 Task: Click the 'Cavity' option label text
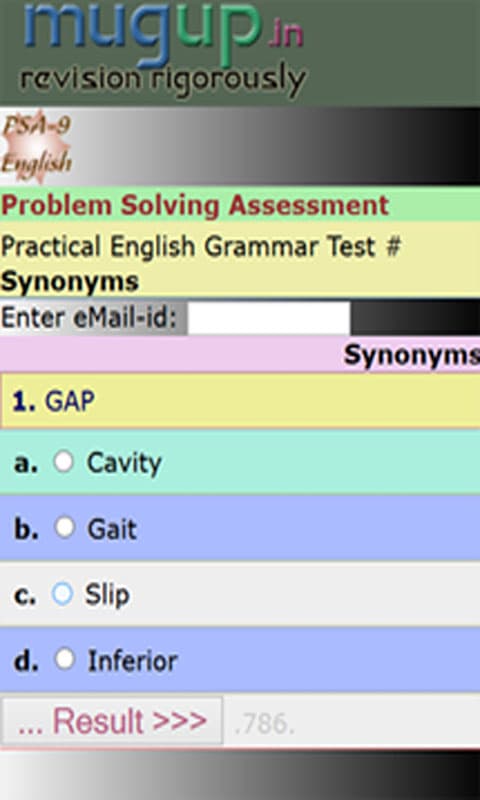[124, 463]
